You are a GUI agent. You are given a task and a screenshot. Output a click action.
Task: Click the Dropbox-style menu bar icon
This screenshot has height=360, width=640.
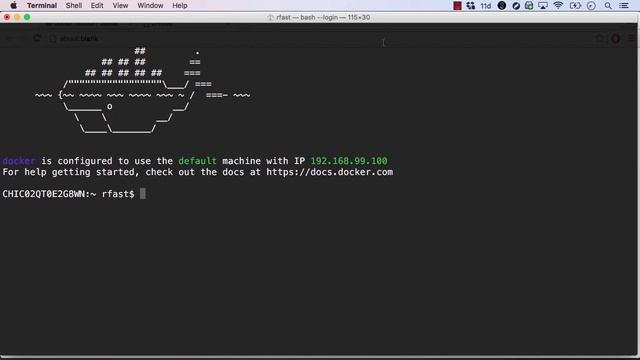pos(471,5)
